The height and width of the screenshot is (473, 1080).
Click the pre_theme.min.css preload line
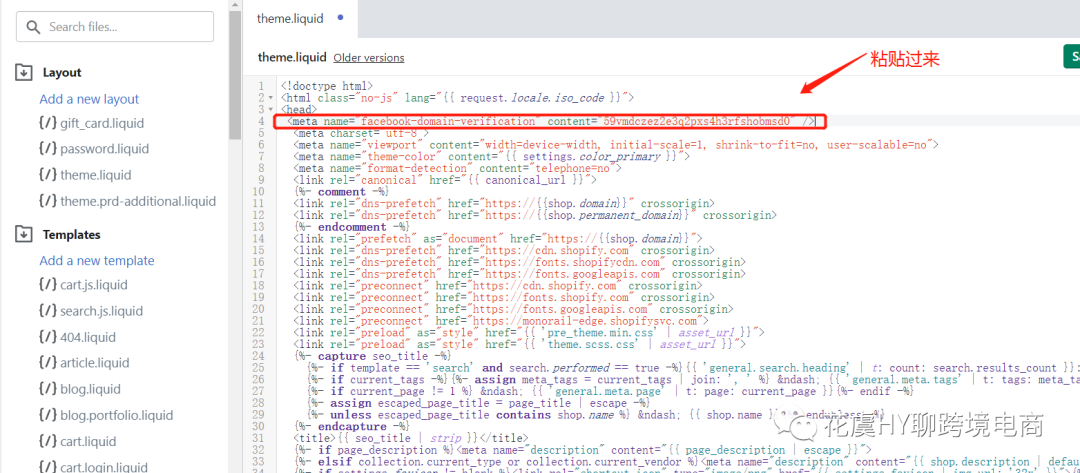click(x=527, y=332)
